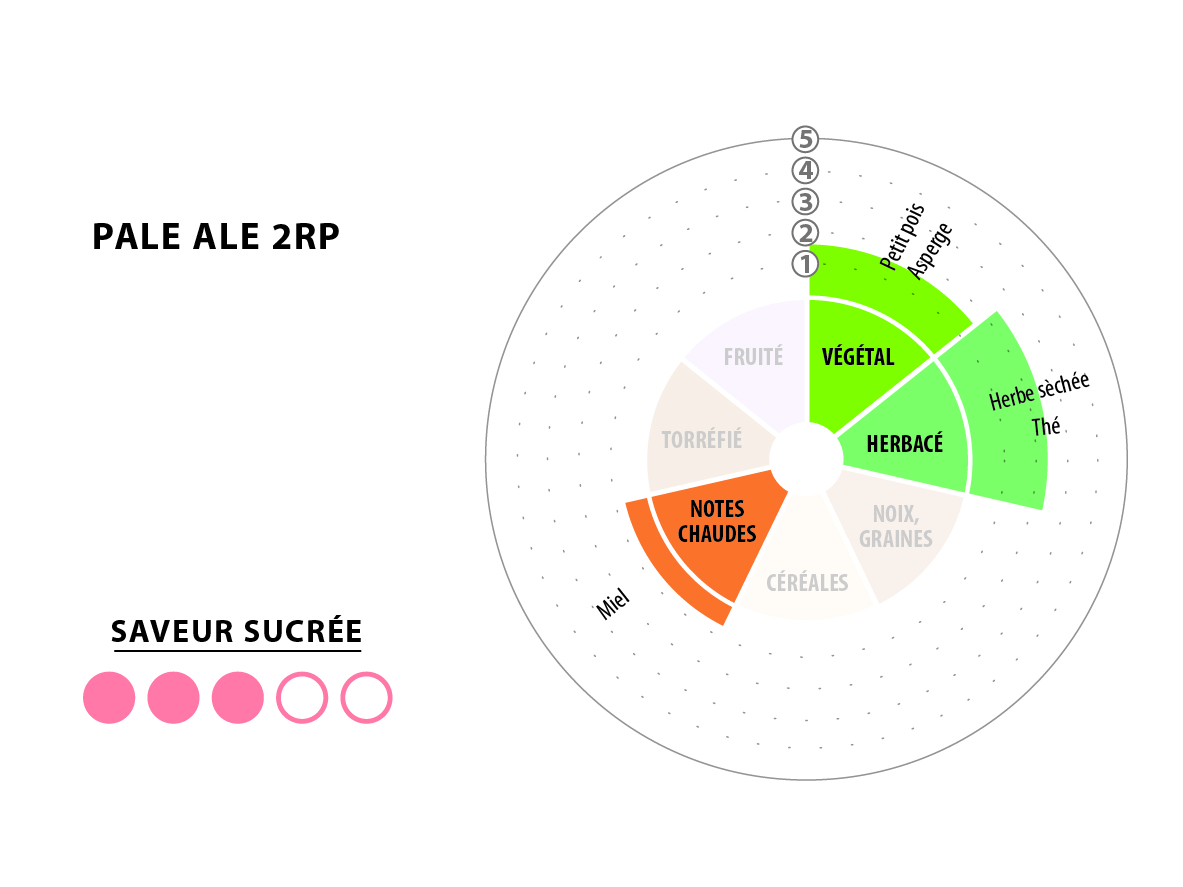The image size is (1183, 887).
Task: Click the scale number 3 circle
Action: click(805, 202)
